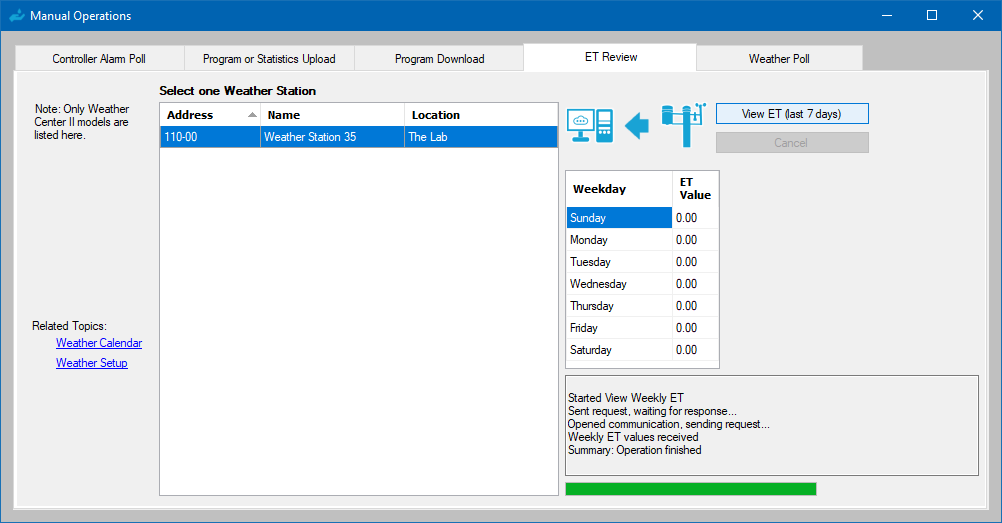Switch to the Weather Poll tab
Screen dimensions: 1002x523
click(779, 59)
